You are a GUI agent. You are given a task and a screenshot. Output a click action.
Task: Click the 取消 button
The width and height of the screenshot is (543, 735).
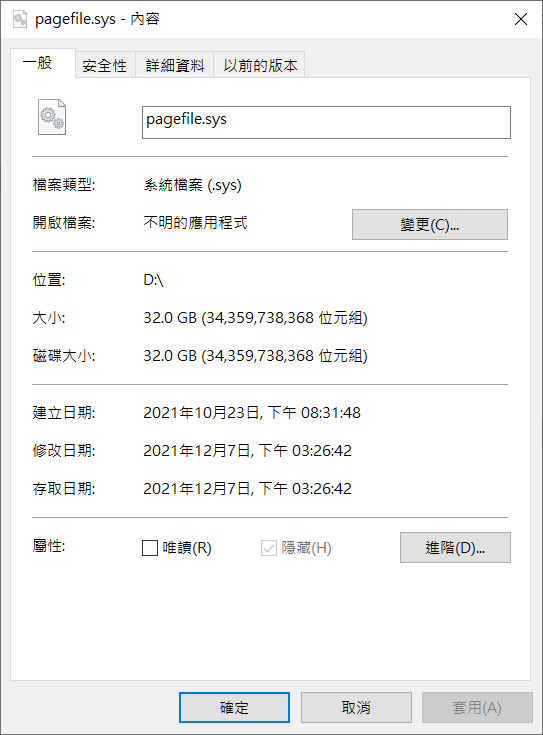(x=356, y=707)
